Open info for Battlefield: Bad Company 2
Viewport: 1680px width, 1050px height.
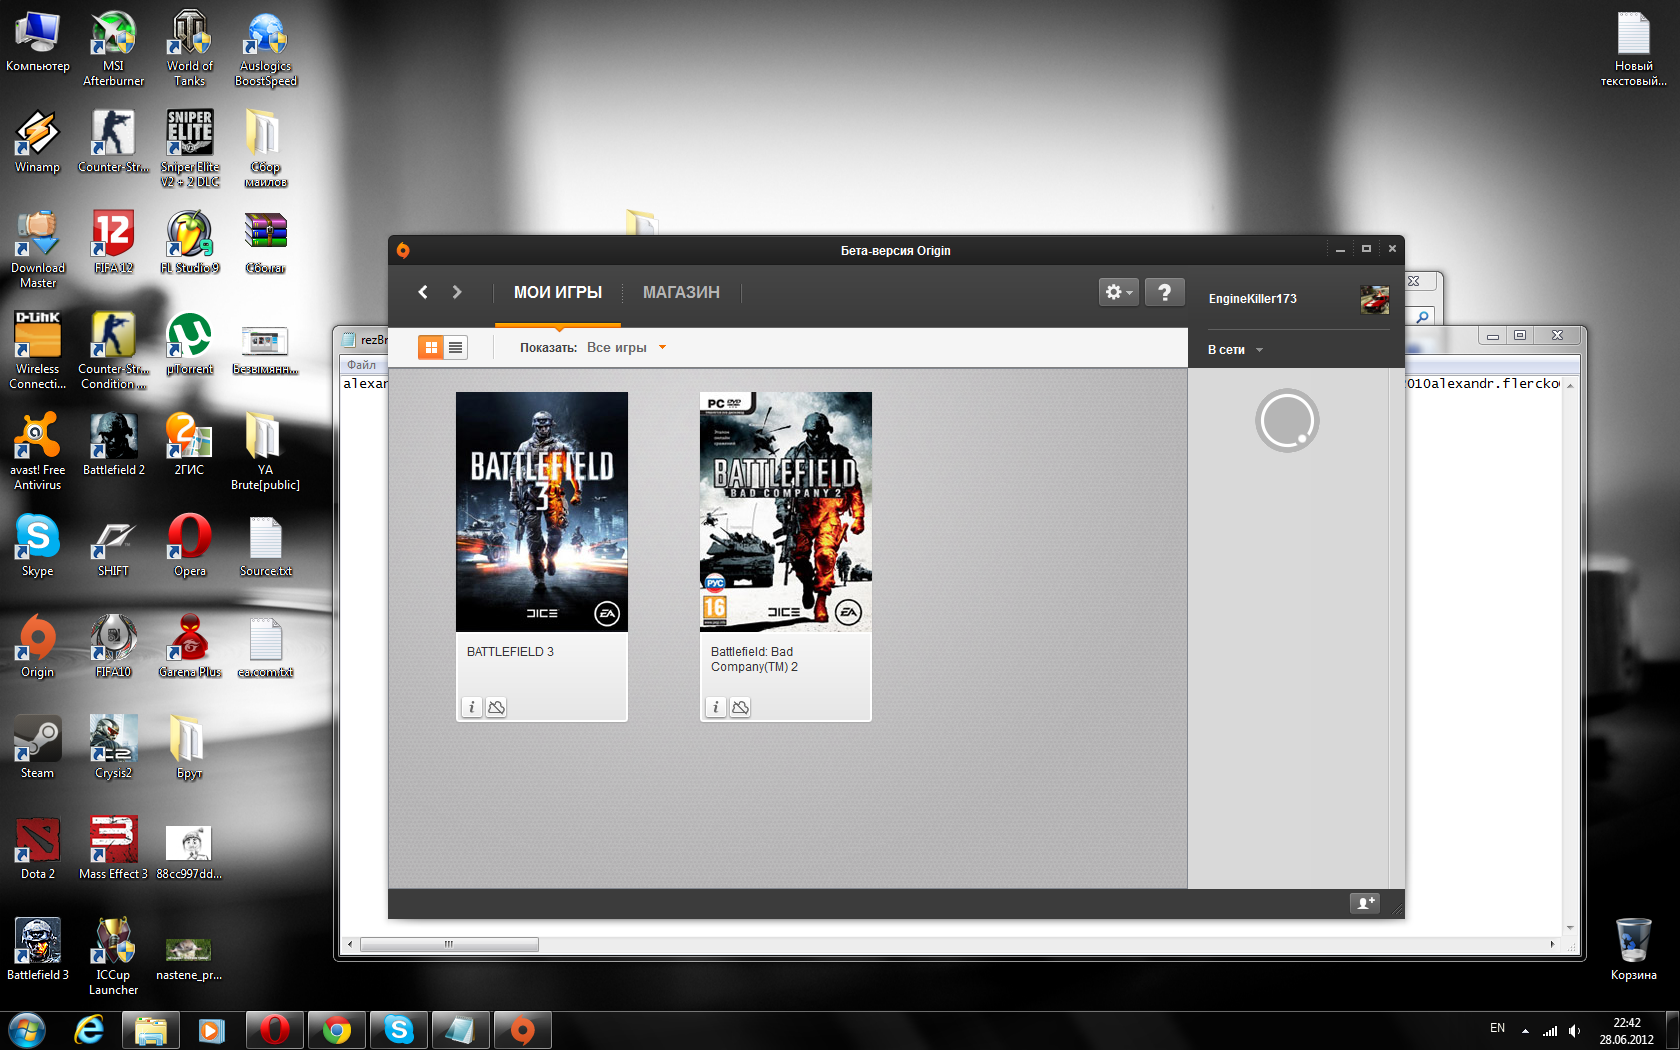[x=716, y=707]
